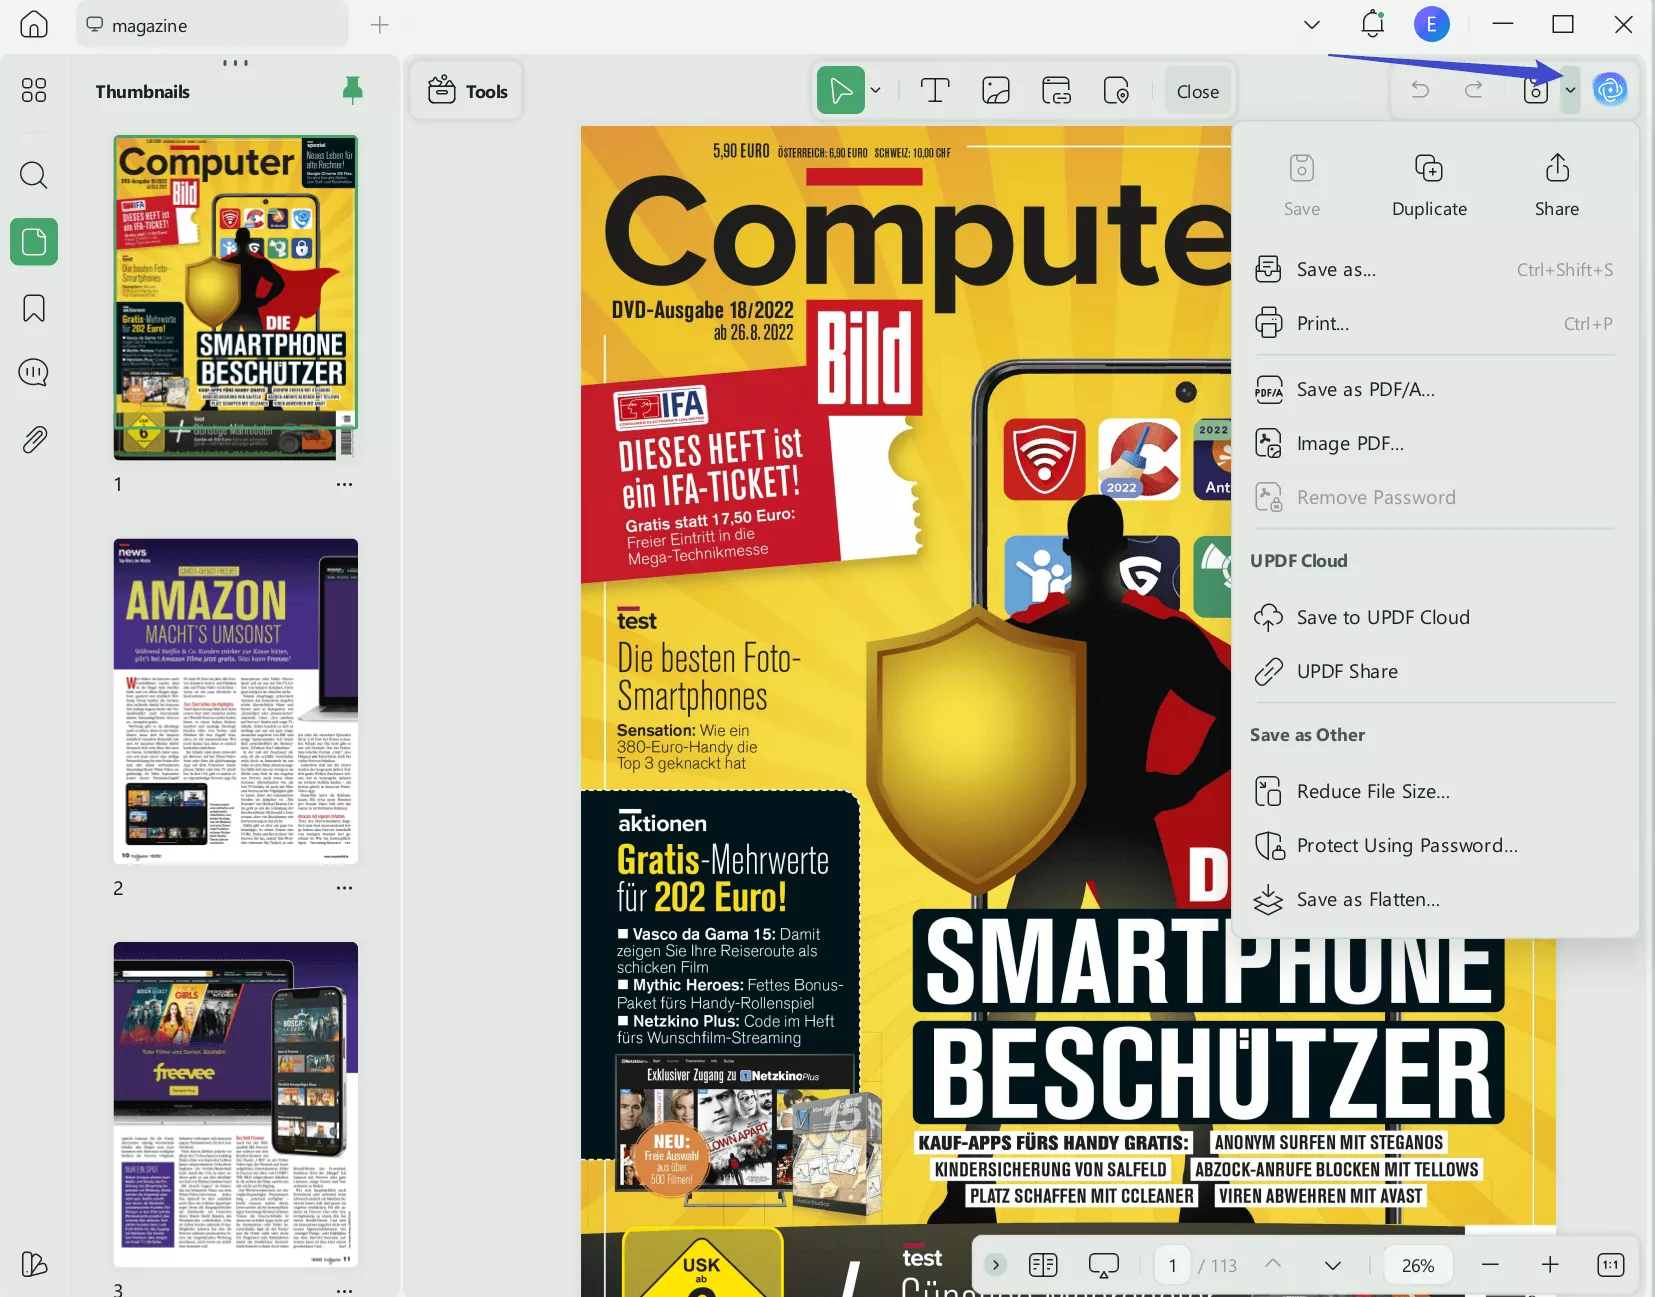Open the Bookmarks panel icon
The image size is (1655, 1297).
coord(34,308)
